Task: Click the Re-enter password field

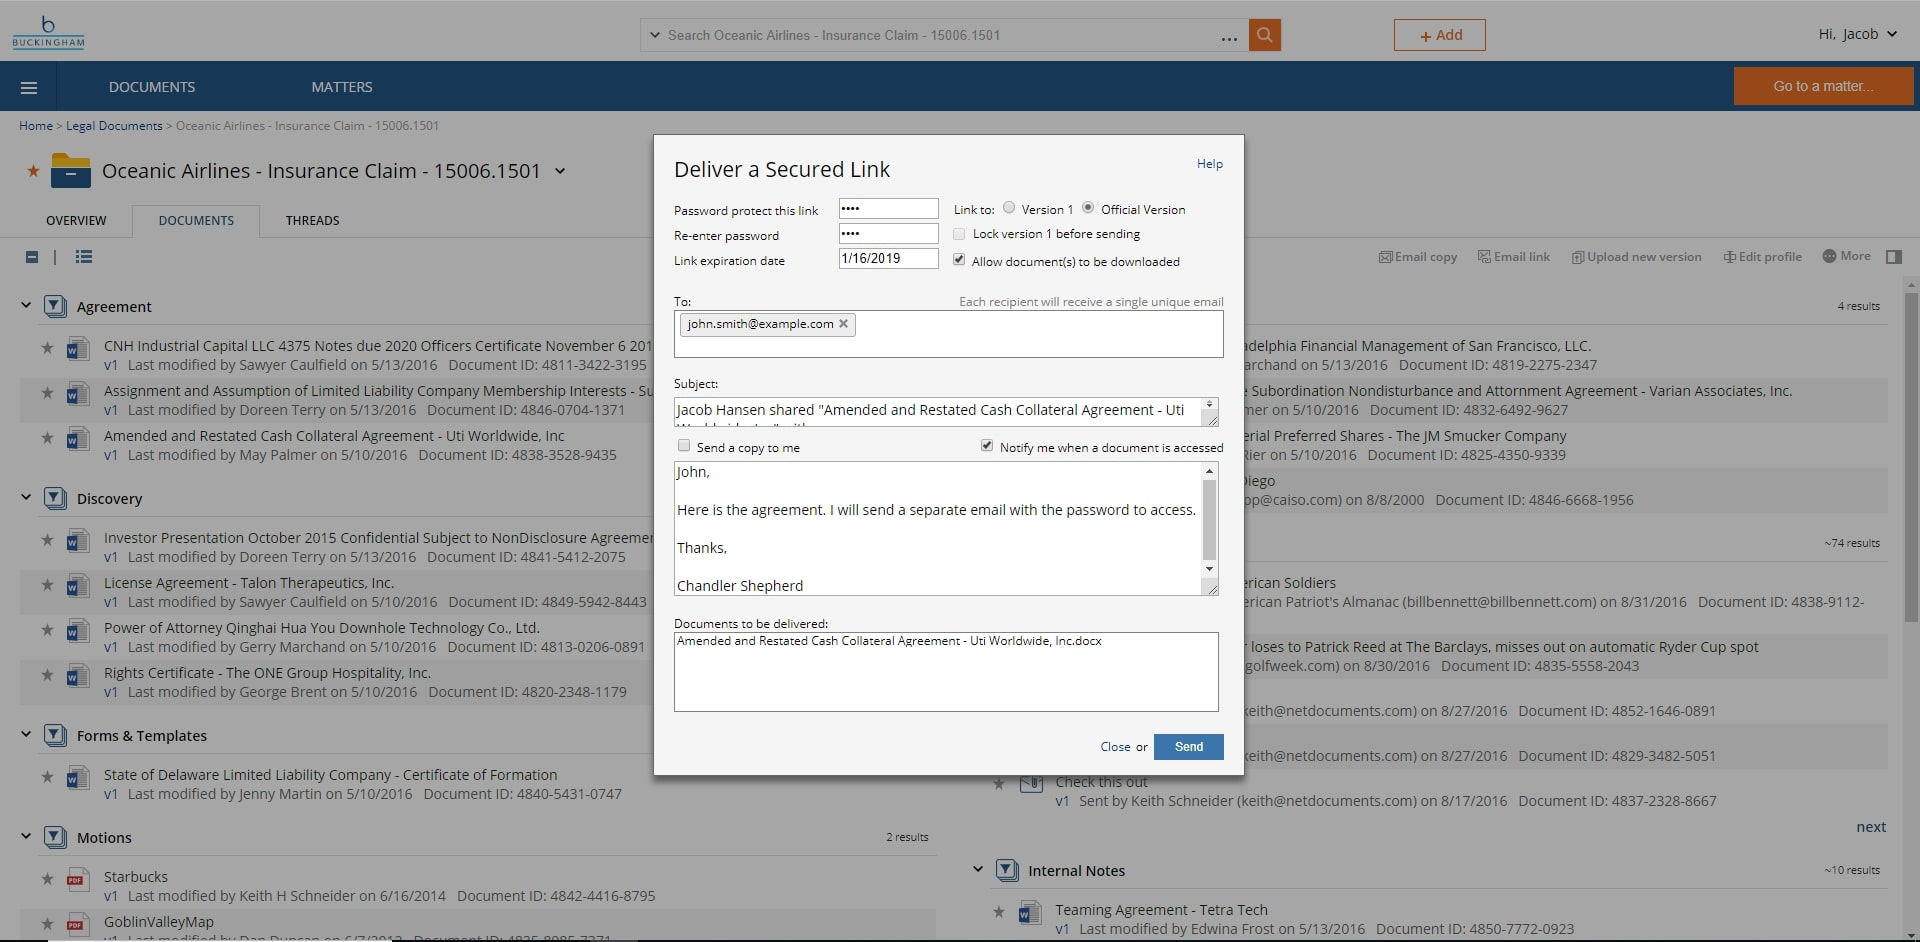Action: 888,233
